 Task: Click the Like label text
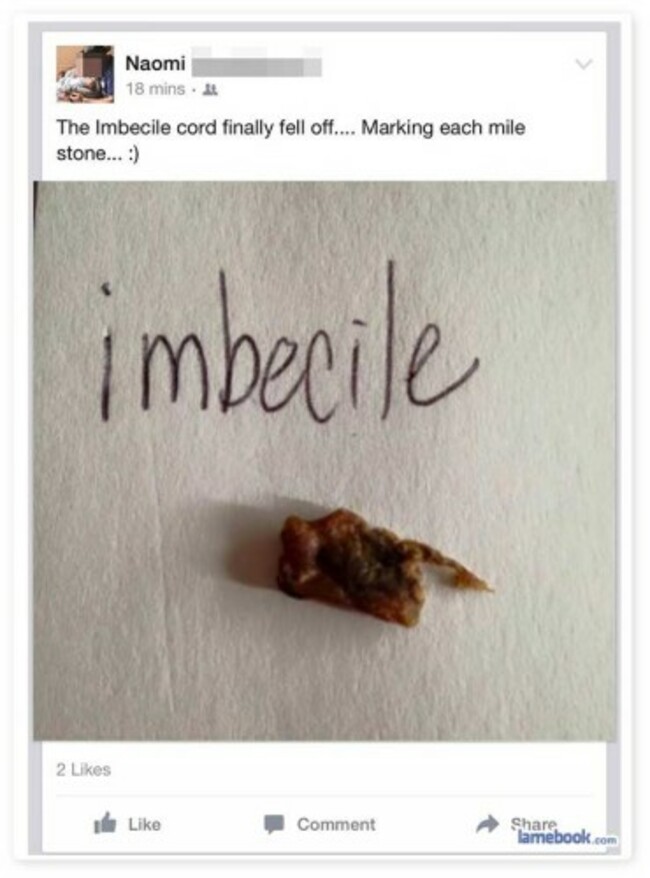click(x=144, y=824)
